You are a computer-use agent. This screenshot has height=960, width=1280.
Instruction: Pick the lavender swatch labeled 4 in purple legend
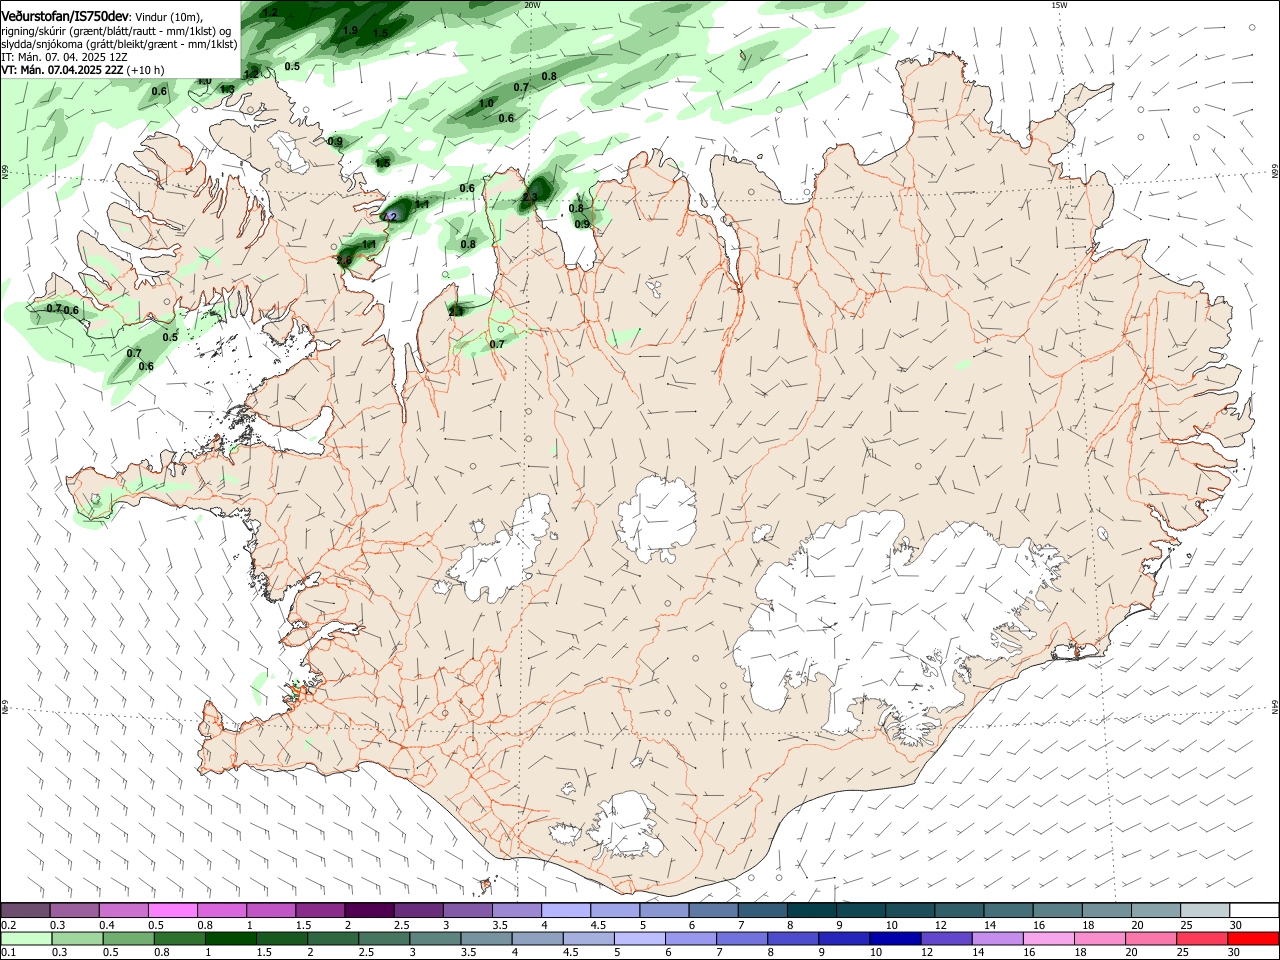click(x=566, y=910)
